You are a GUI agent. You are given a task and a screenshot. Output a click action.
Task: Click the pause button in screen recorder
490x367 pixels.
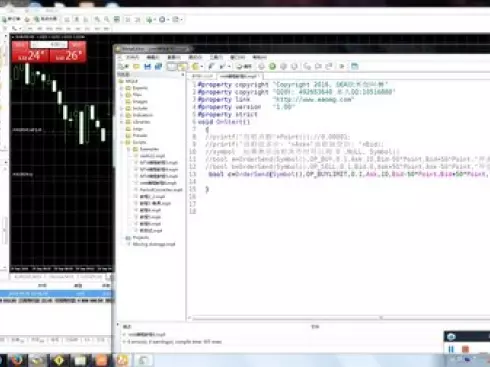451,349
